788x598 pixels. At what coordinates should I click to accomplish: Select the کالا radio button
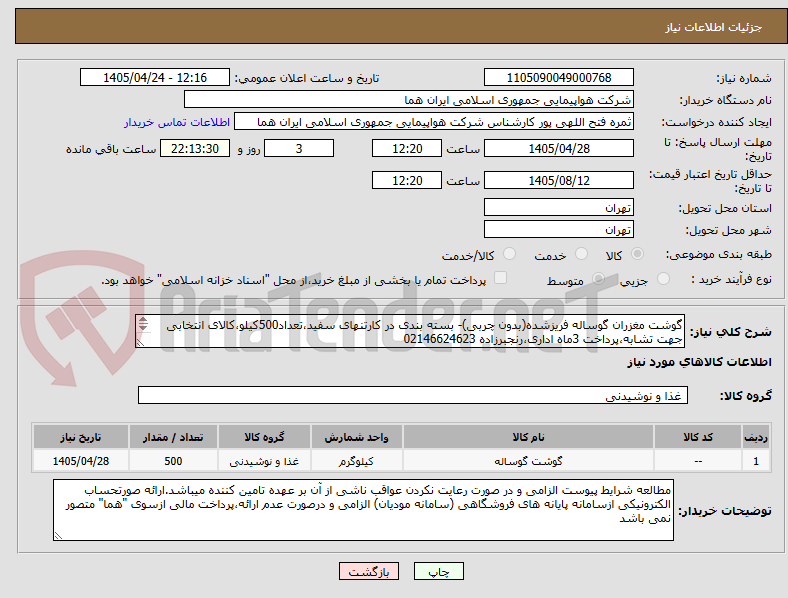(637, 254)
